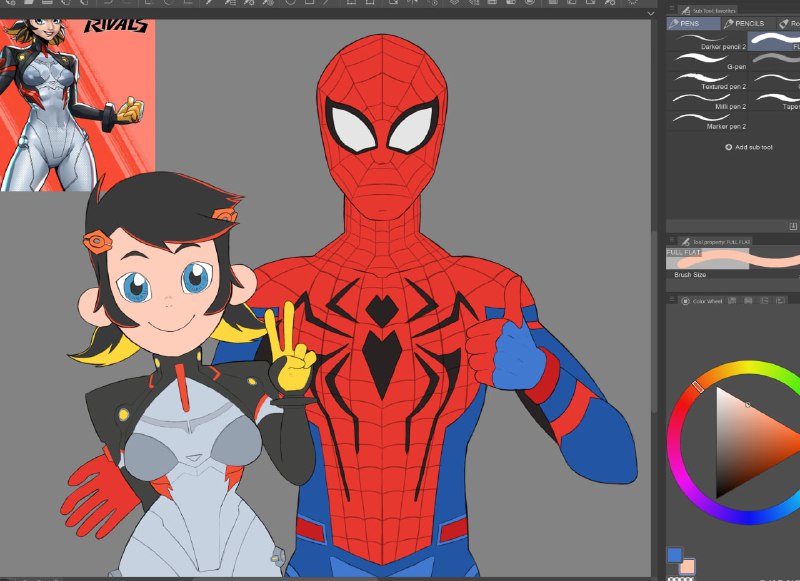800x581 pixels.
Task: Open the Color History tab icon
Action: [780, 301]
